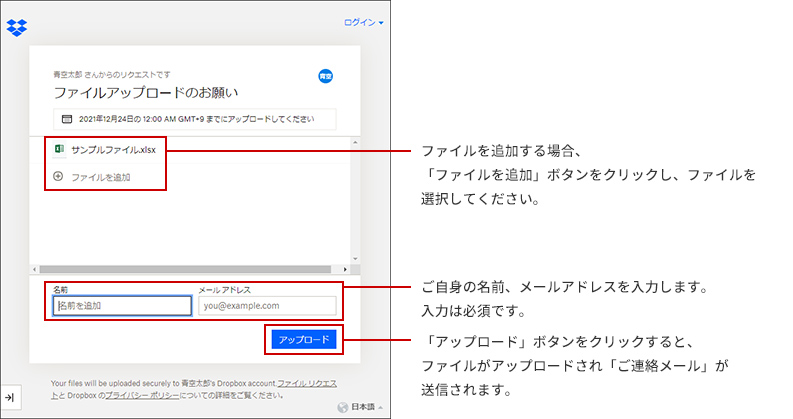
Task: Click the file list scrollbar right arrow
Action: point(344,270)
